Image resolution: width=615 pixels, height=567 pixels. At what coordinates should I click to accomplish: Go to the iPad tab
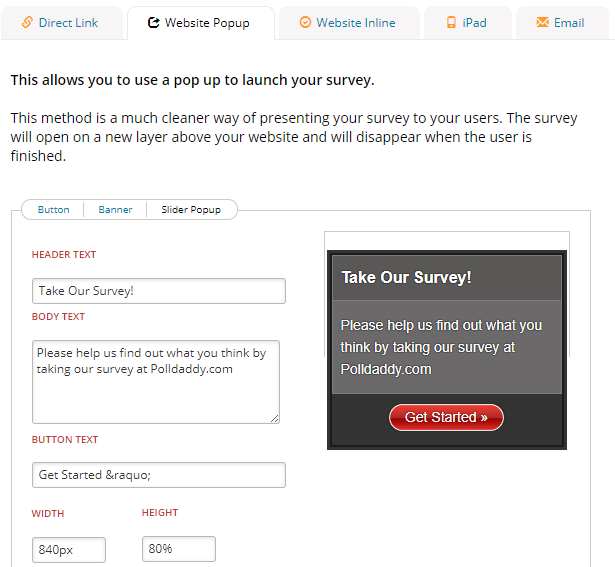click(468, 23)
